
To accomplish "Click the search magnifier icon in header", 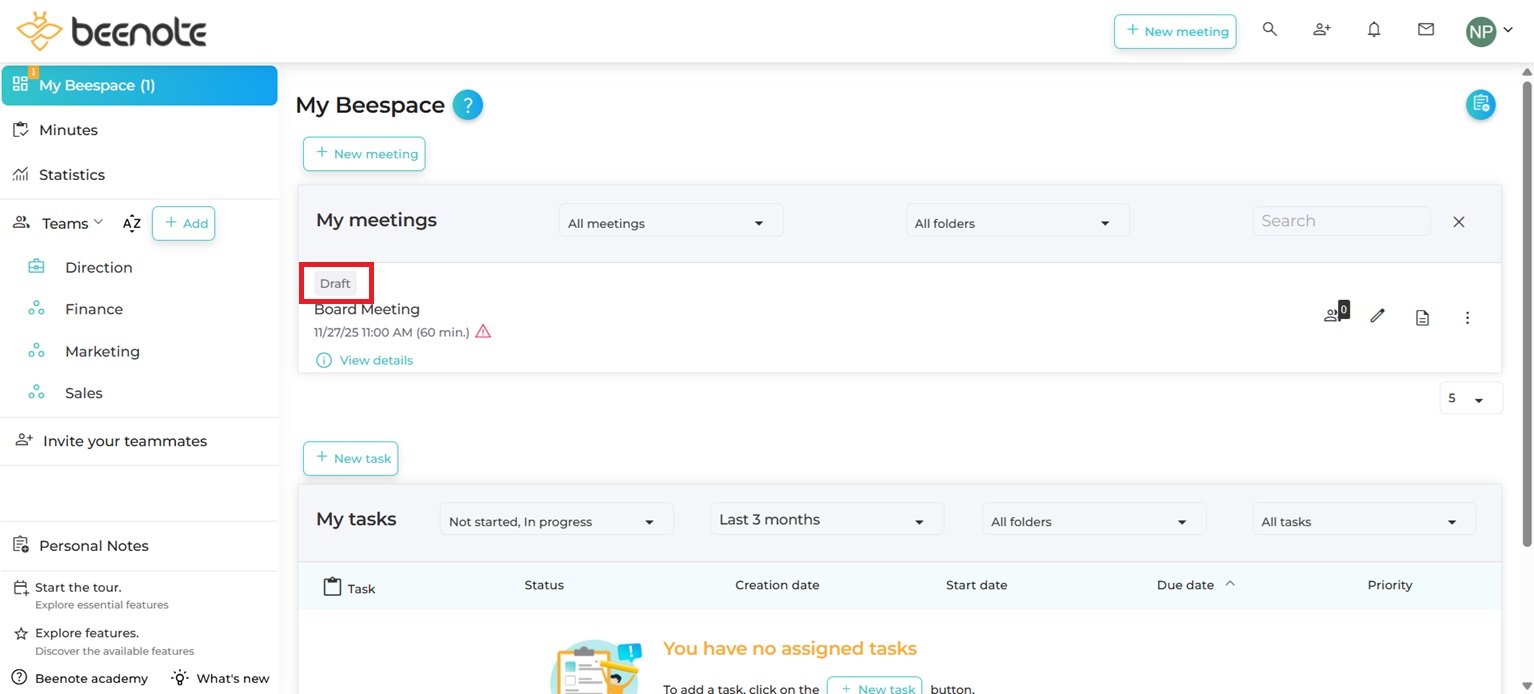I will coord(1270,30).
